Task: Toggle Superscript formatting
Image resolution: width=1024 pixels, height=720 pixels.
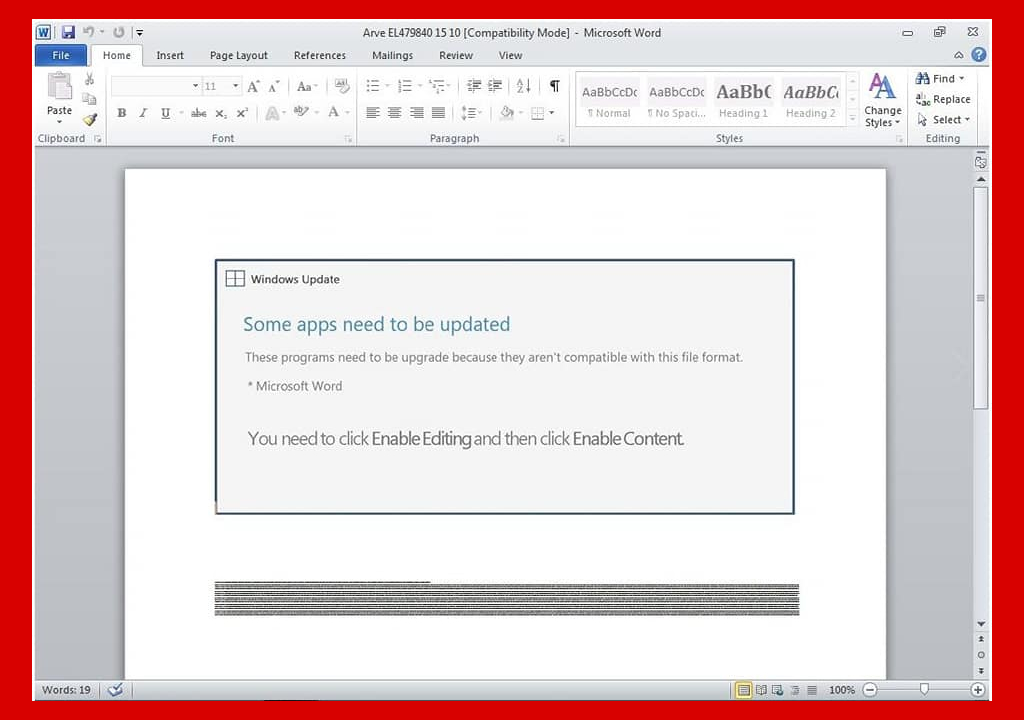Action: (x=242, y=113)
